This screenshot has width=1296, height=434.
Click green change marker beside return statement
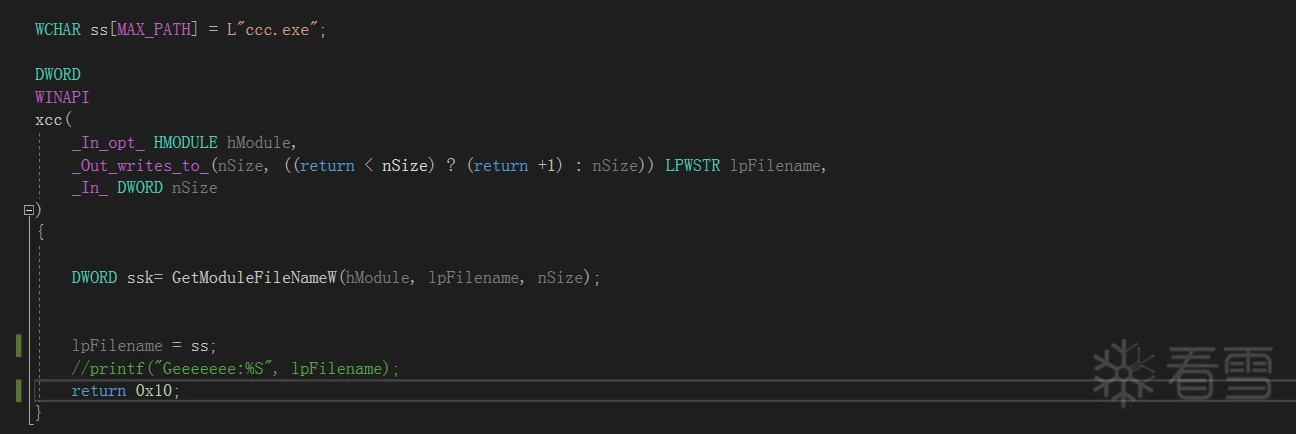coord(19,391)
